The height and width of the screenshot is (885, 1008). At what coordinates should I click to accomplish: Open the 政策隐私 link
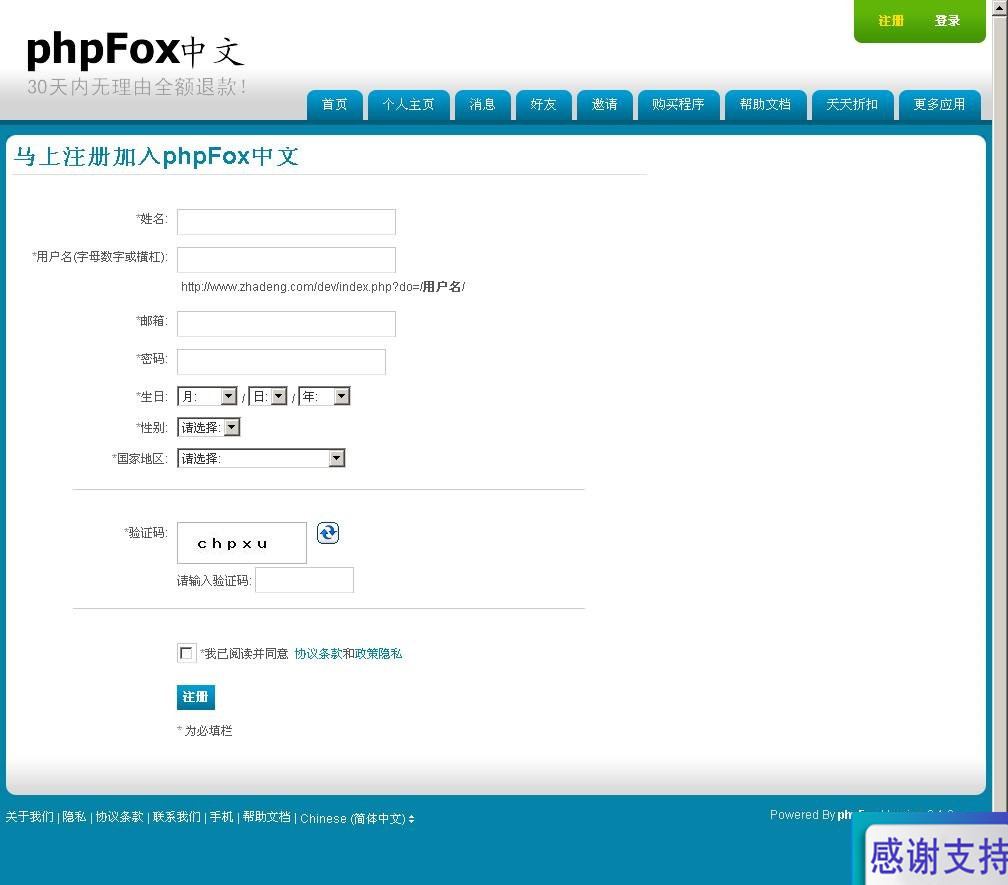pos(379,654)
